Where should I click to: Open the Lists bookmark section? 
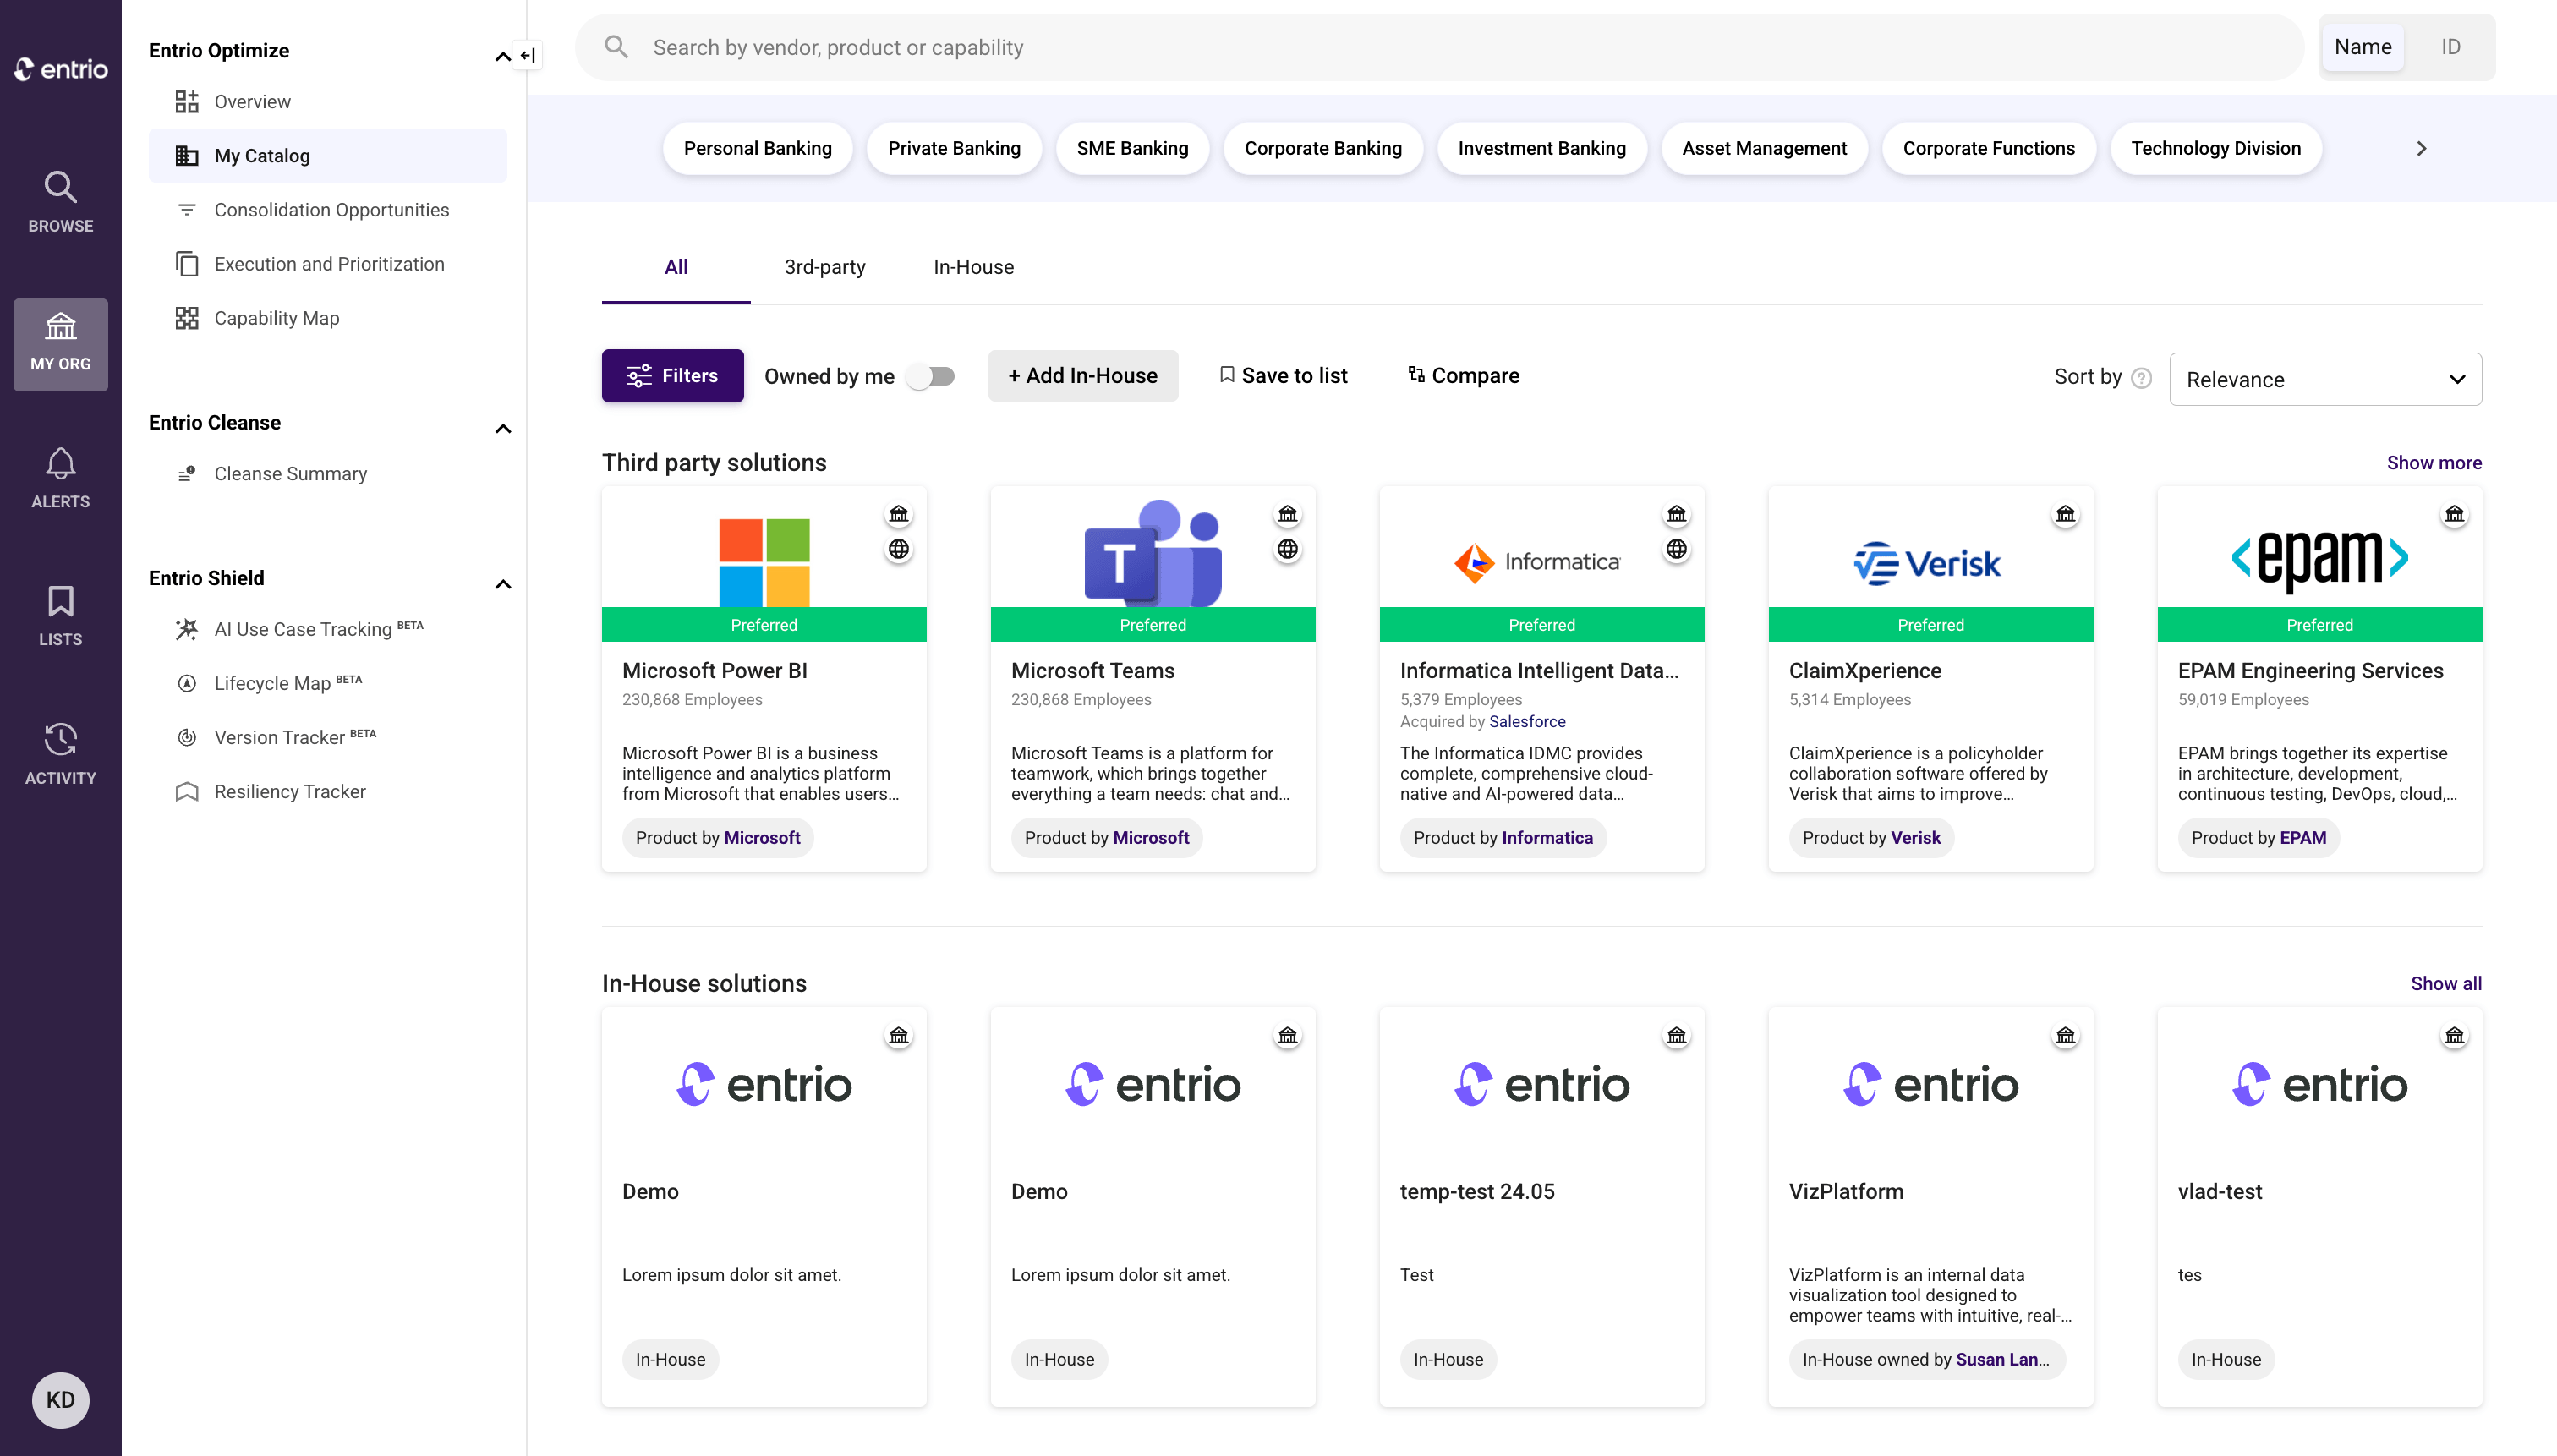60,616
